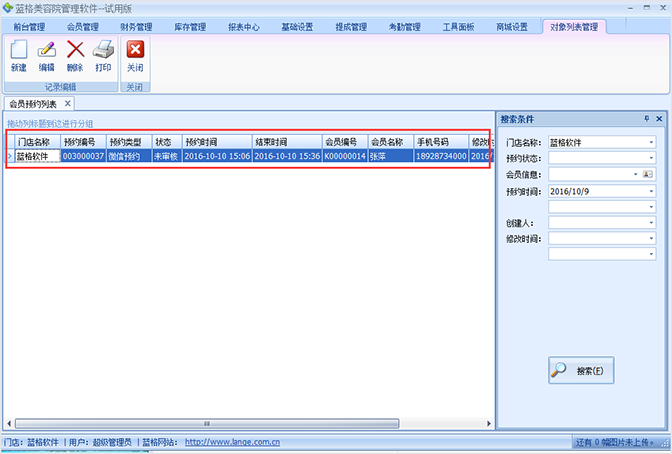The image size is (672, 454).
Task: Open the 修改时间 end date dropdown
Action: pyautogui.click(x=651, y=254)
